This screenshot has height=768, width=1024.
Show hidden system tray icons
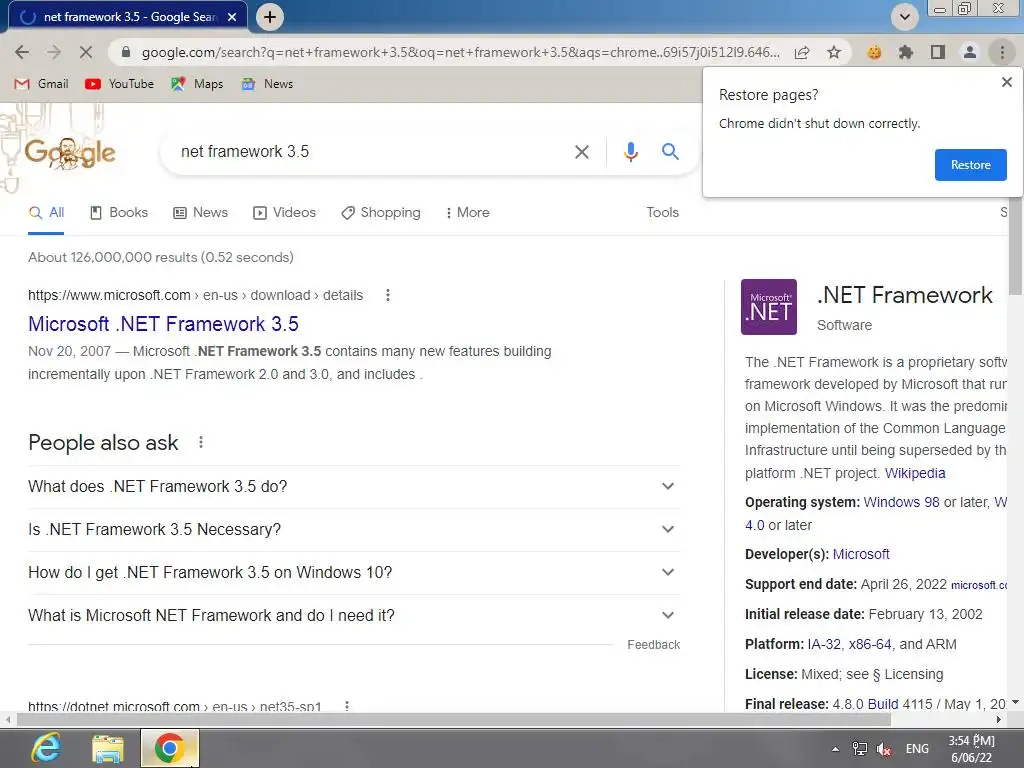click(x=835, y=749)
